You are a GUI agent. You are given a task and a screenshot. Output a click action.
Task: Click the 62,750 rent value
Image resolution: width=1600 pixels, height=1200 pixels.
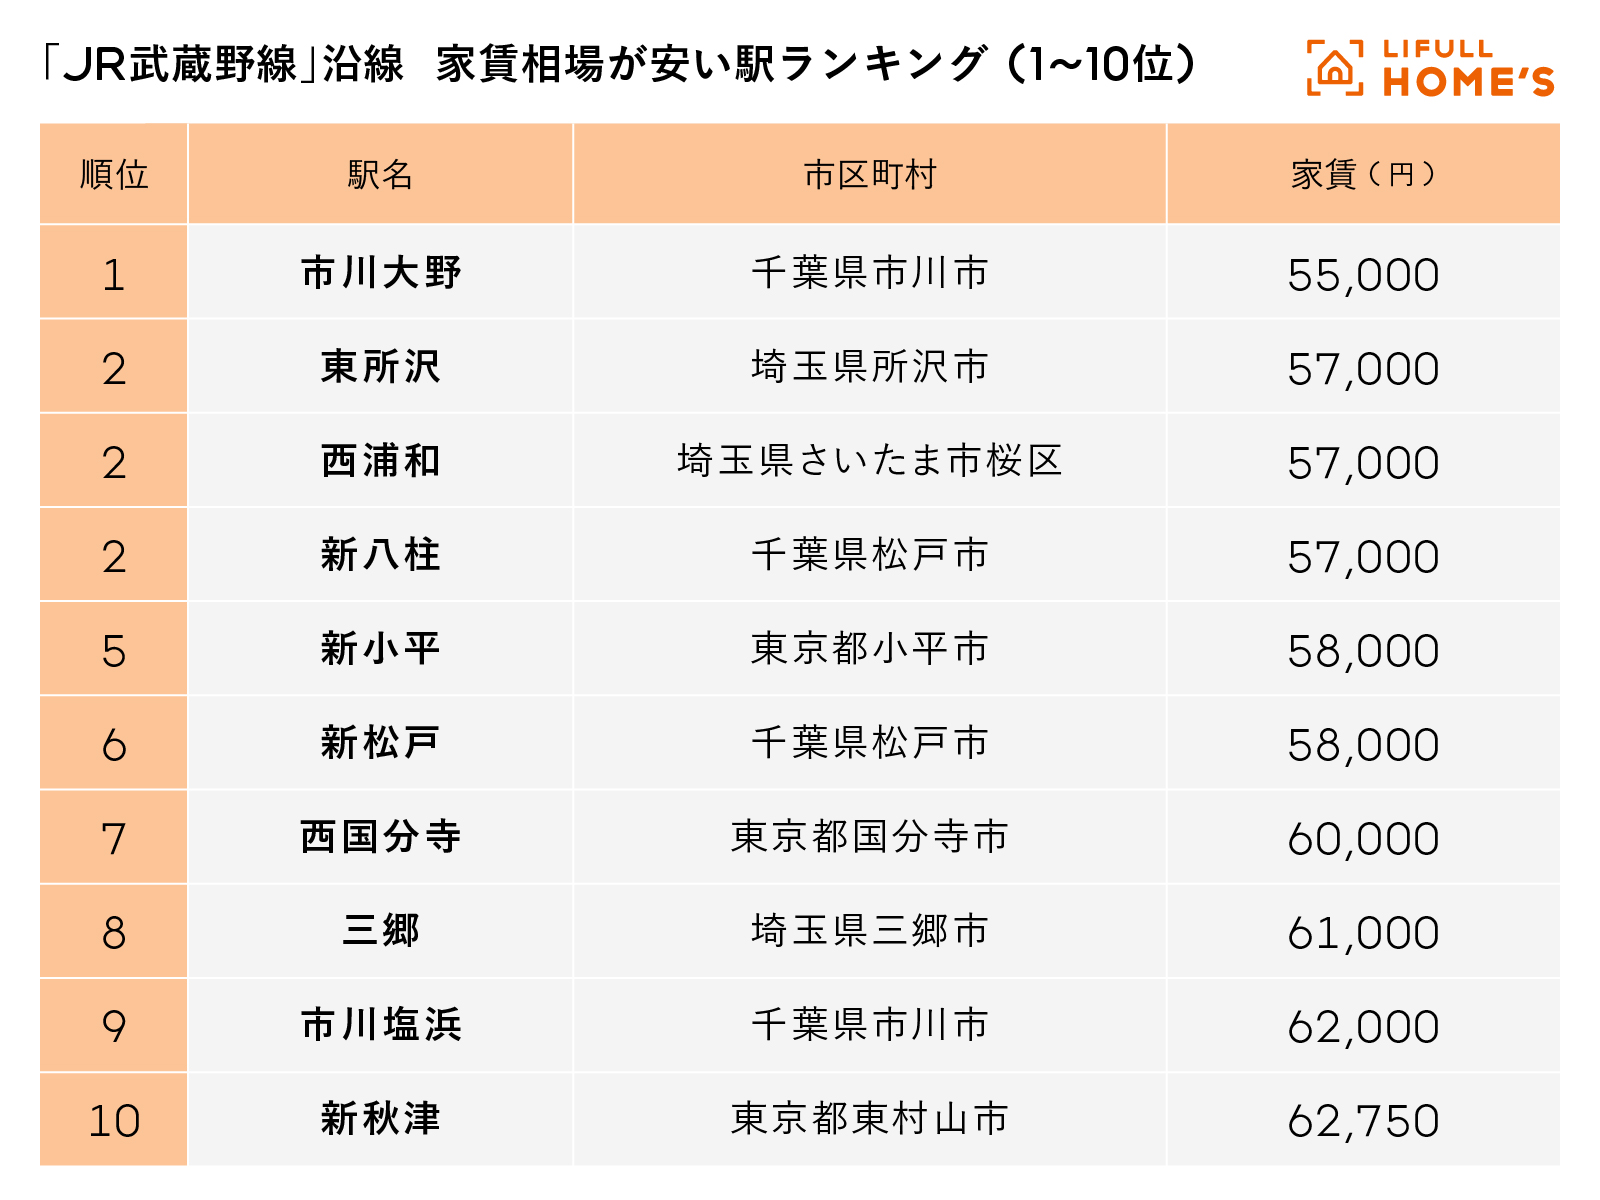(x=1363, y=1121)
